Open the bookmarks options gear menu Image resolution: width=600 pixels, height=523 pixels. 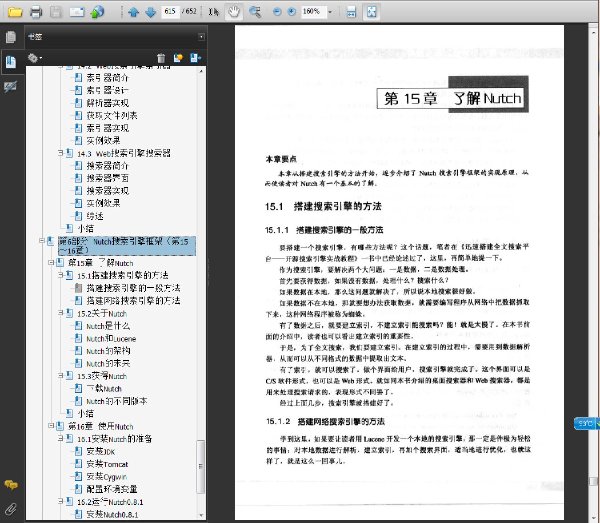pyautogui.click(x=34, y=58)
